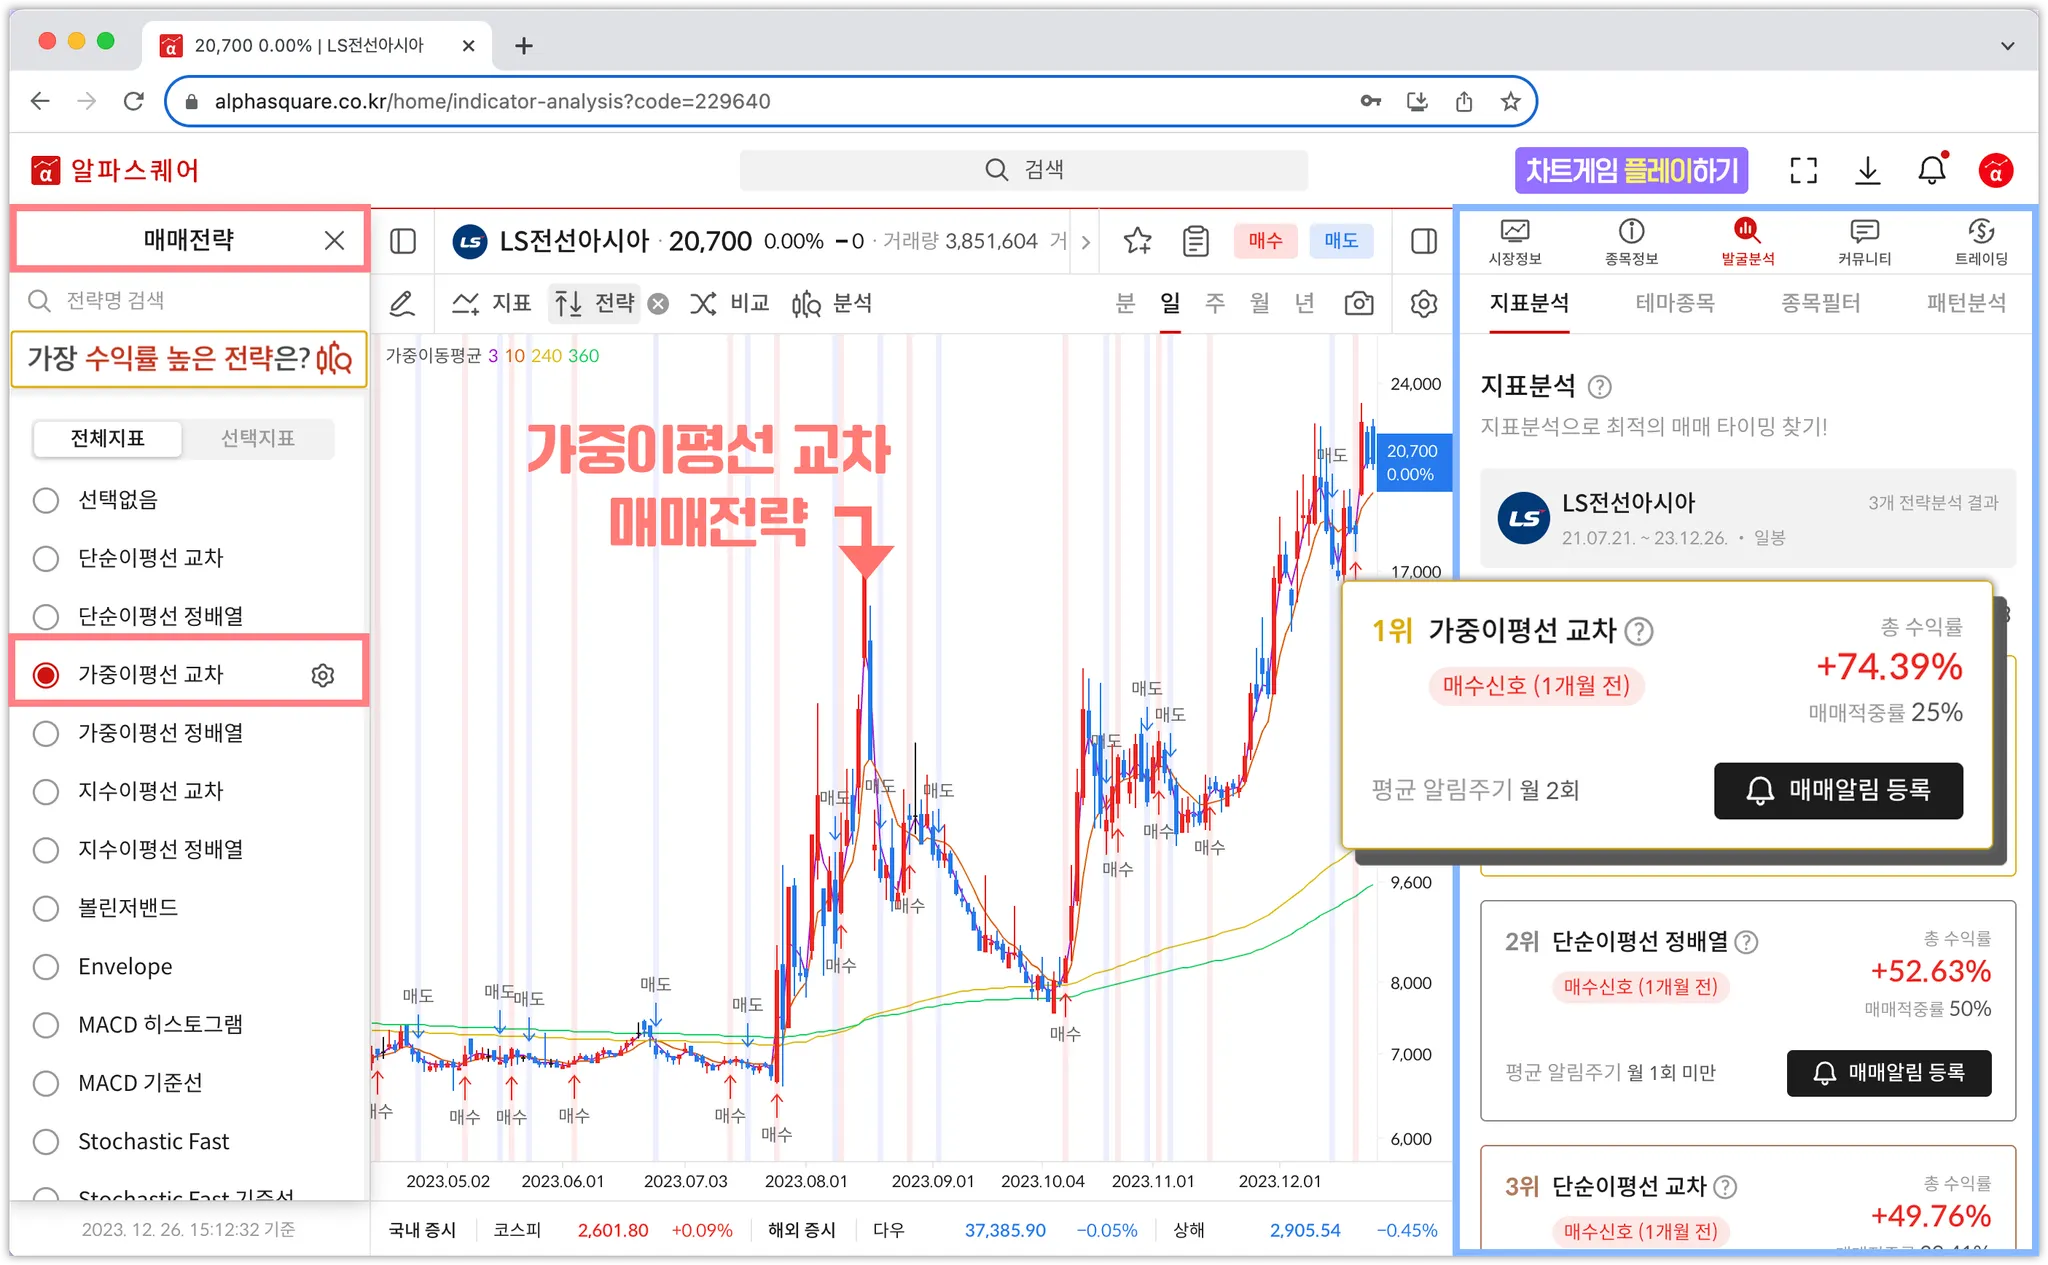Expand stock info with the chevron arrow
2048x1265 pixels.
point(1086,241)
